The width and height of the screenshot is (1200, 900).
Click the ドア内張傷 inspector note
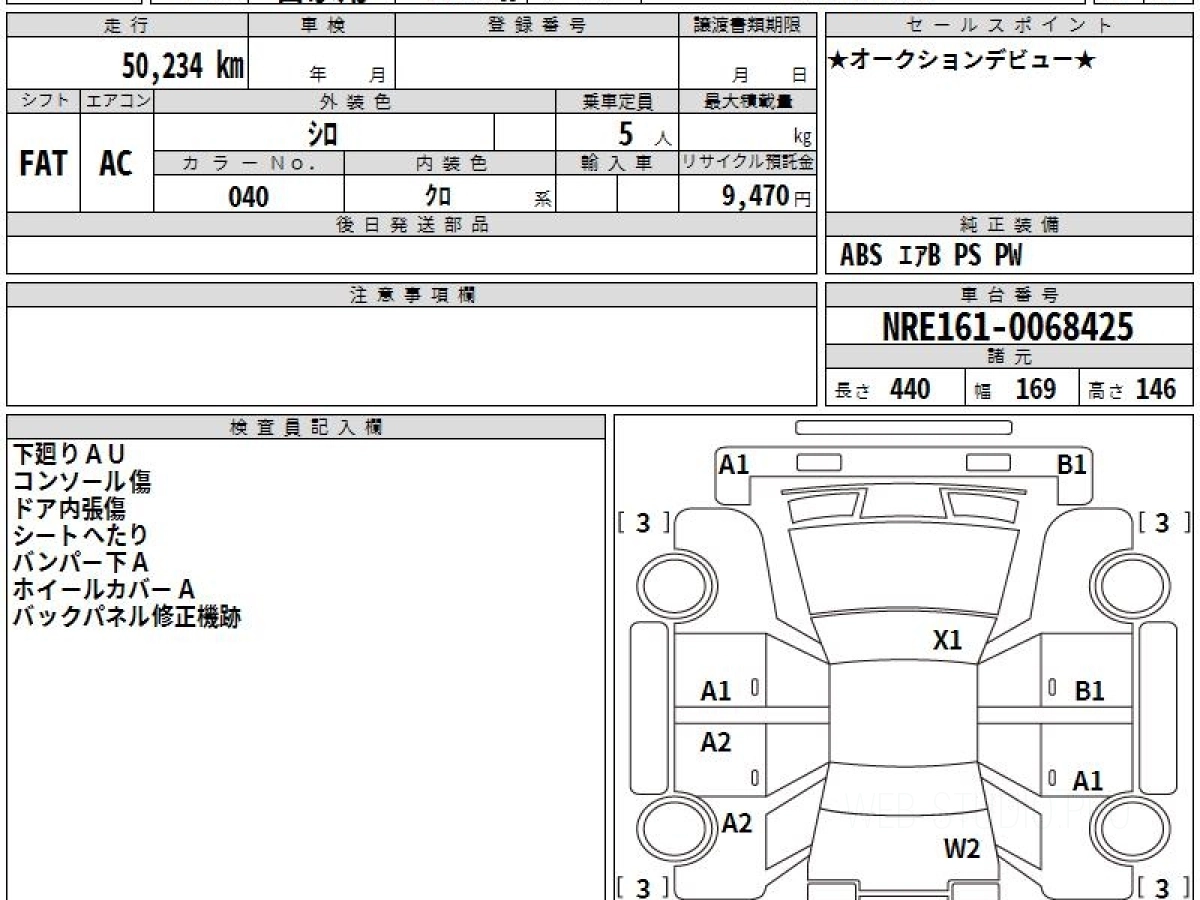click(x=68, y=509)
